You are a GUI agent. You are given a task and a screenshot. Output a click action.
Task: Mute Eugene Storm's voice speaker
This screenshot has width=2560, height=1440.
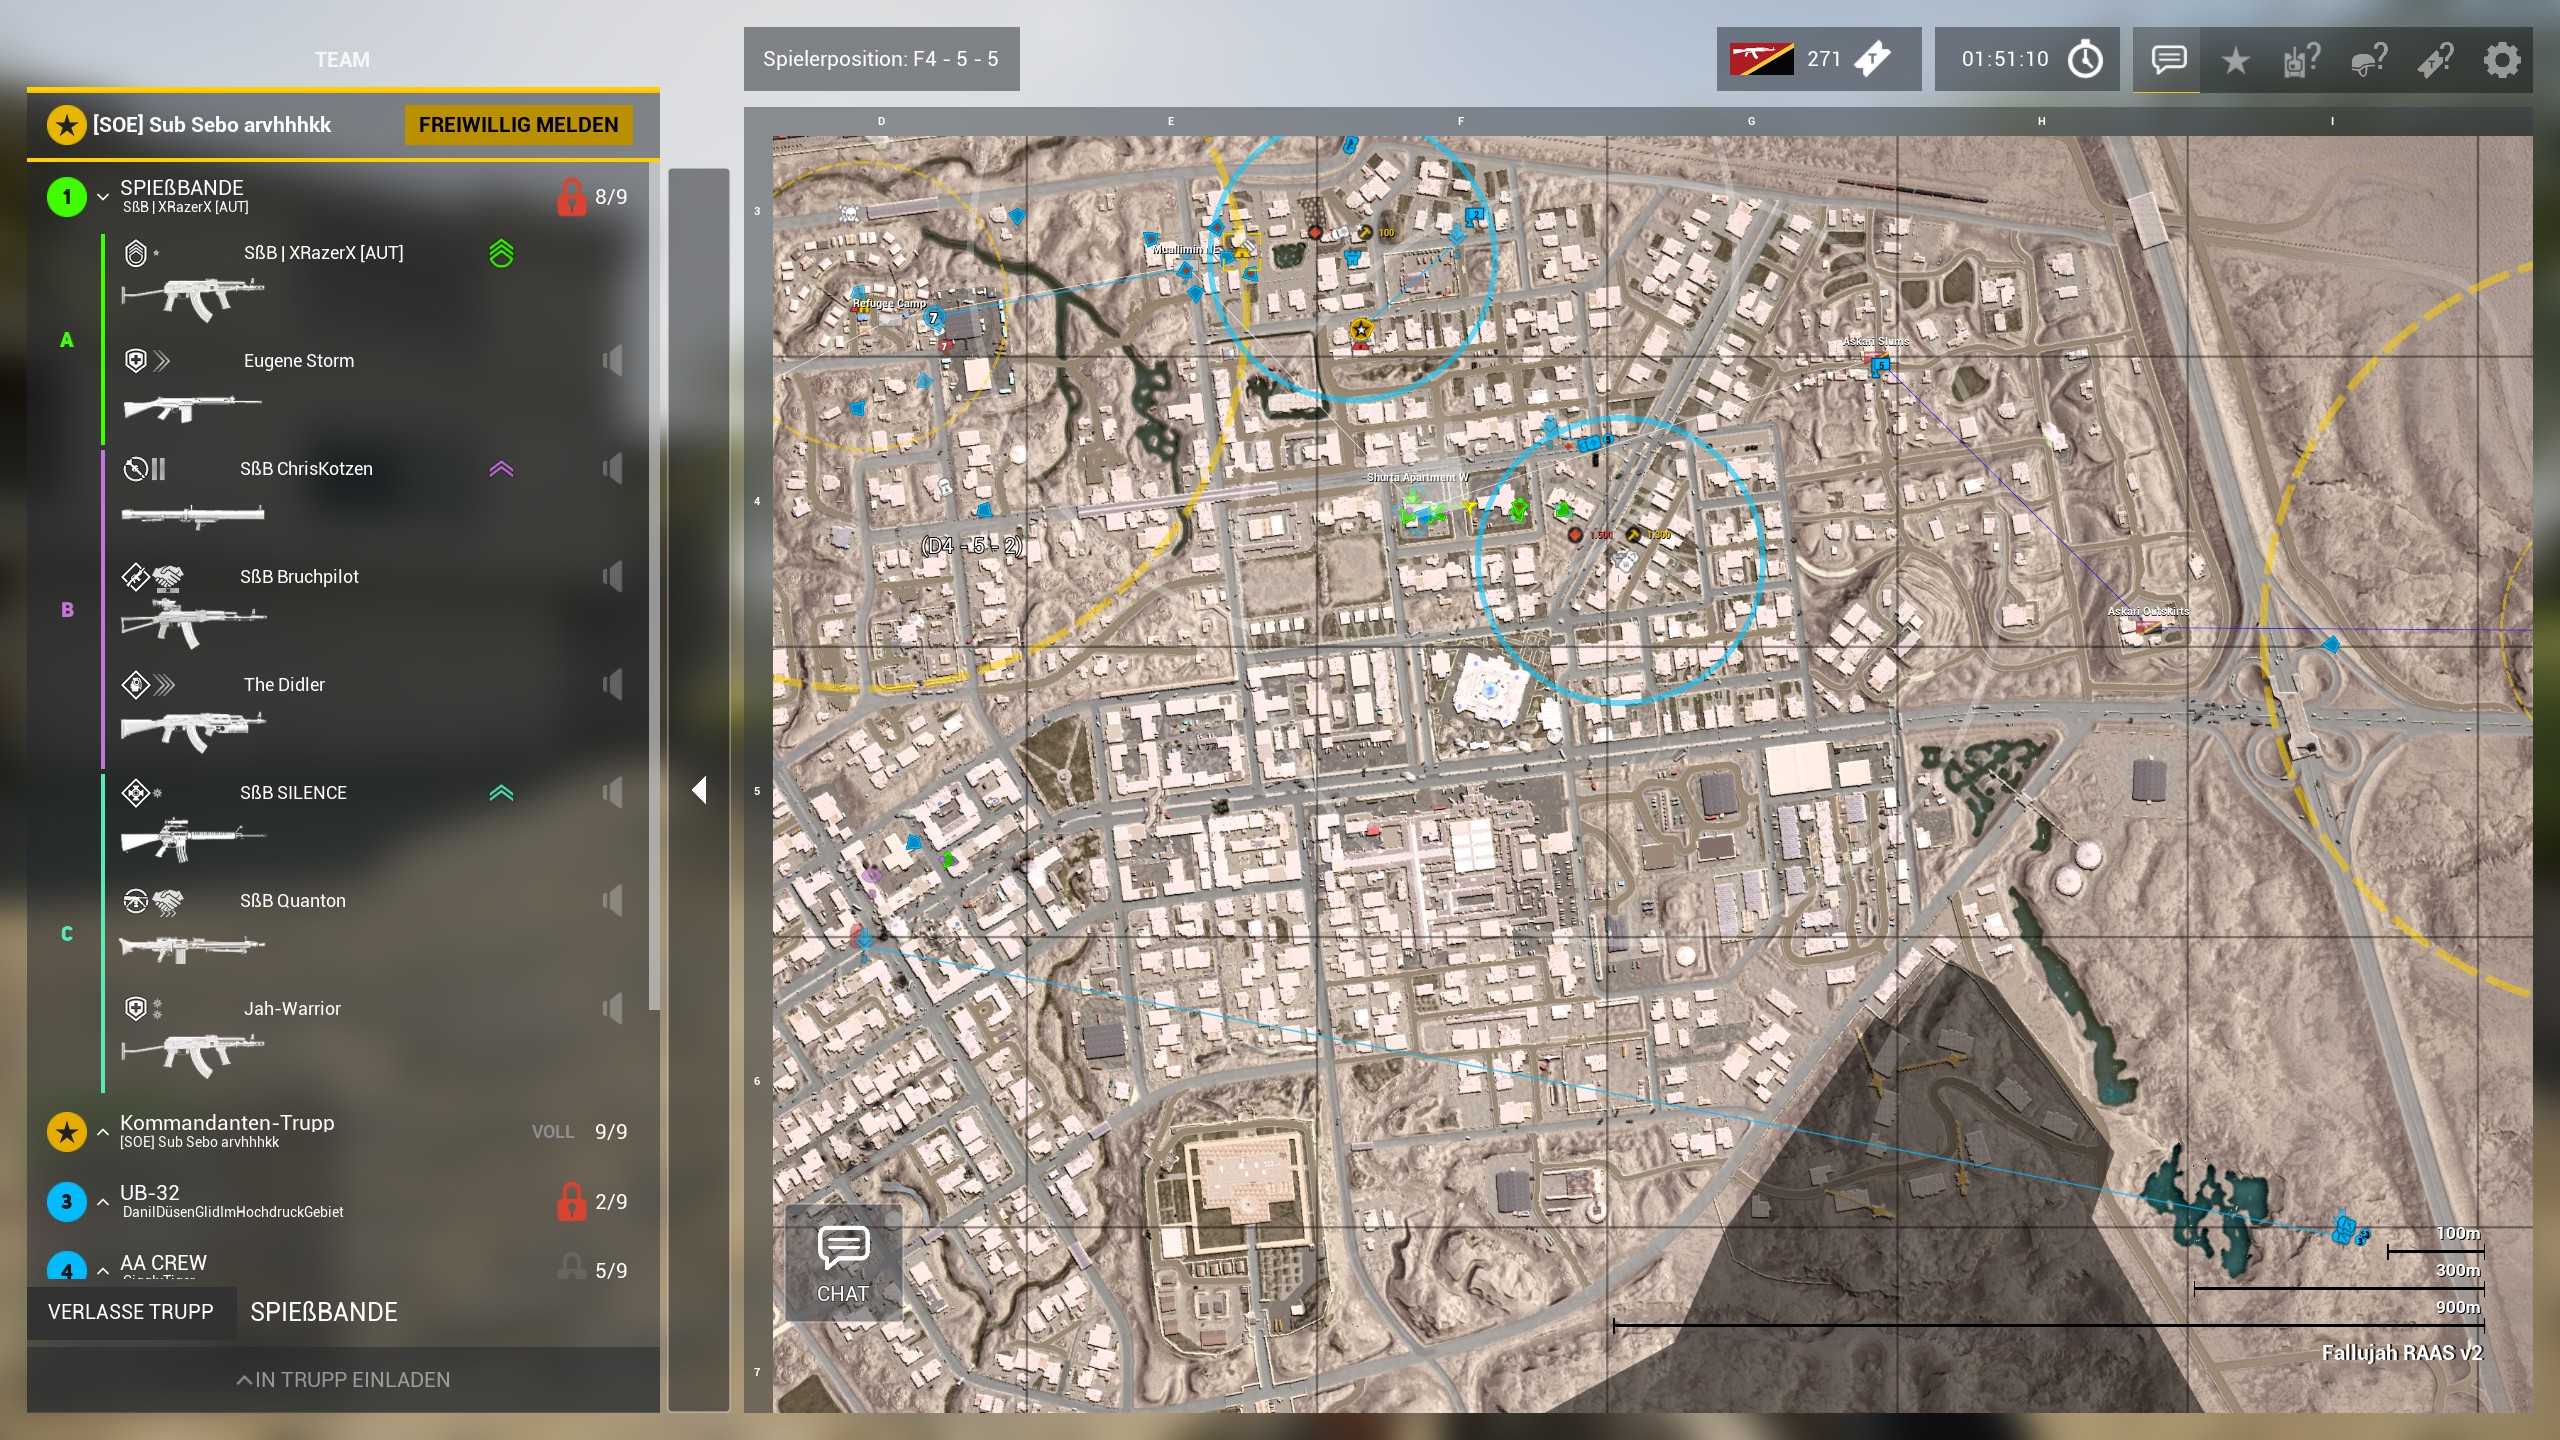(x=612, y=361)
